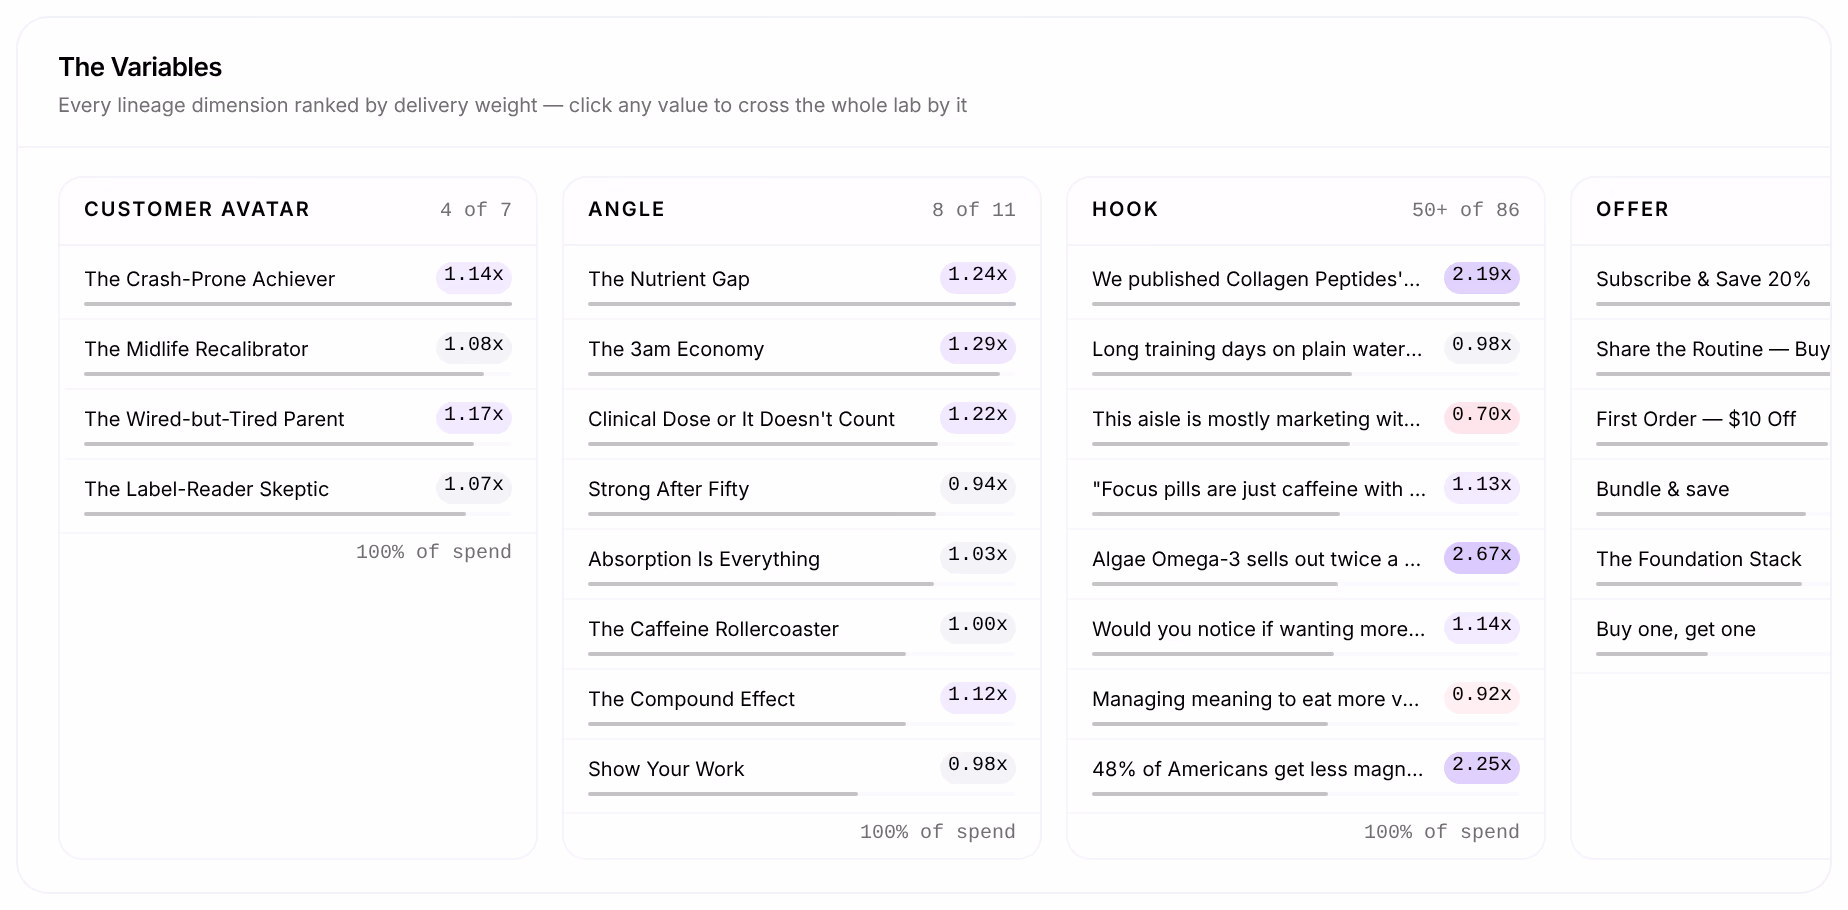1848x910 pixels.
Task: Click the 8 of 11 angle count
Action: click(973, 210)
